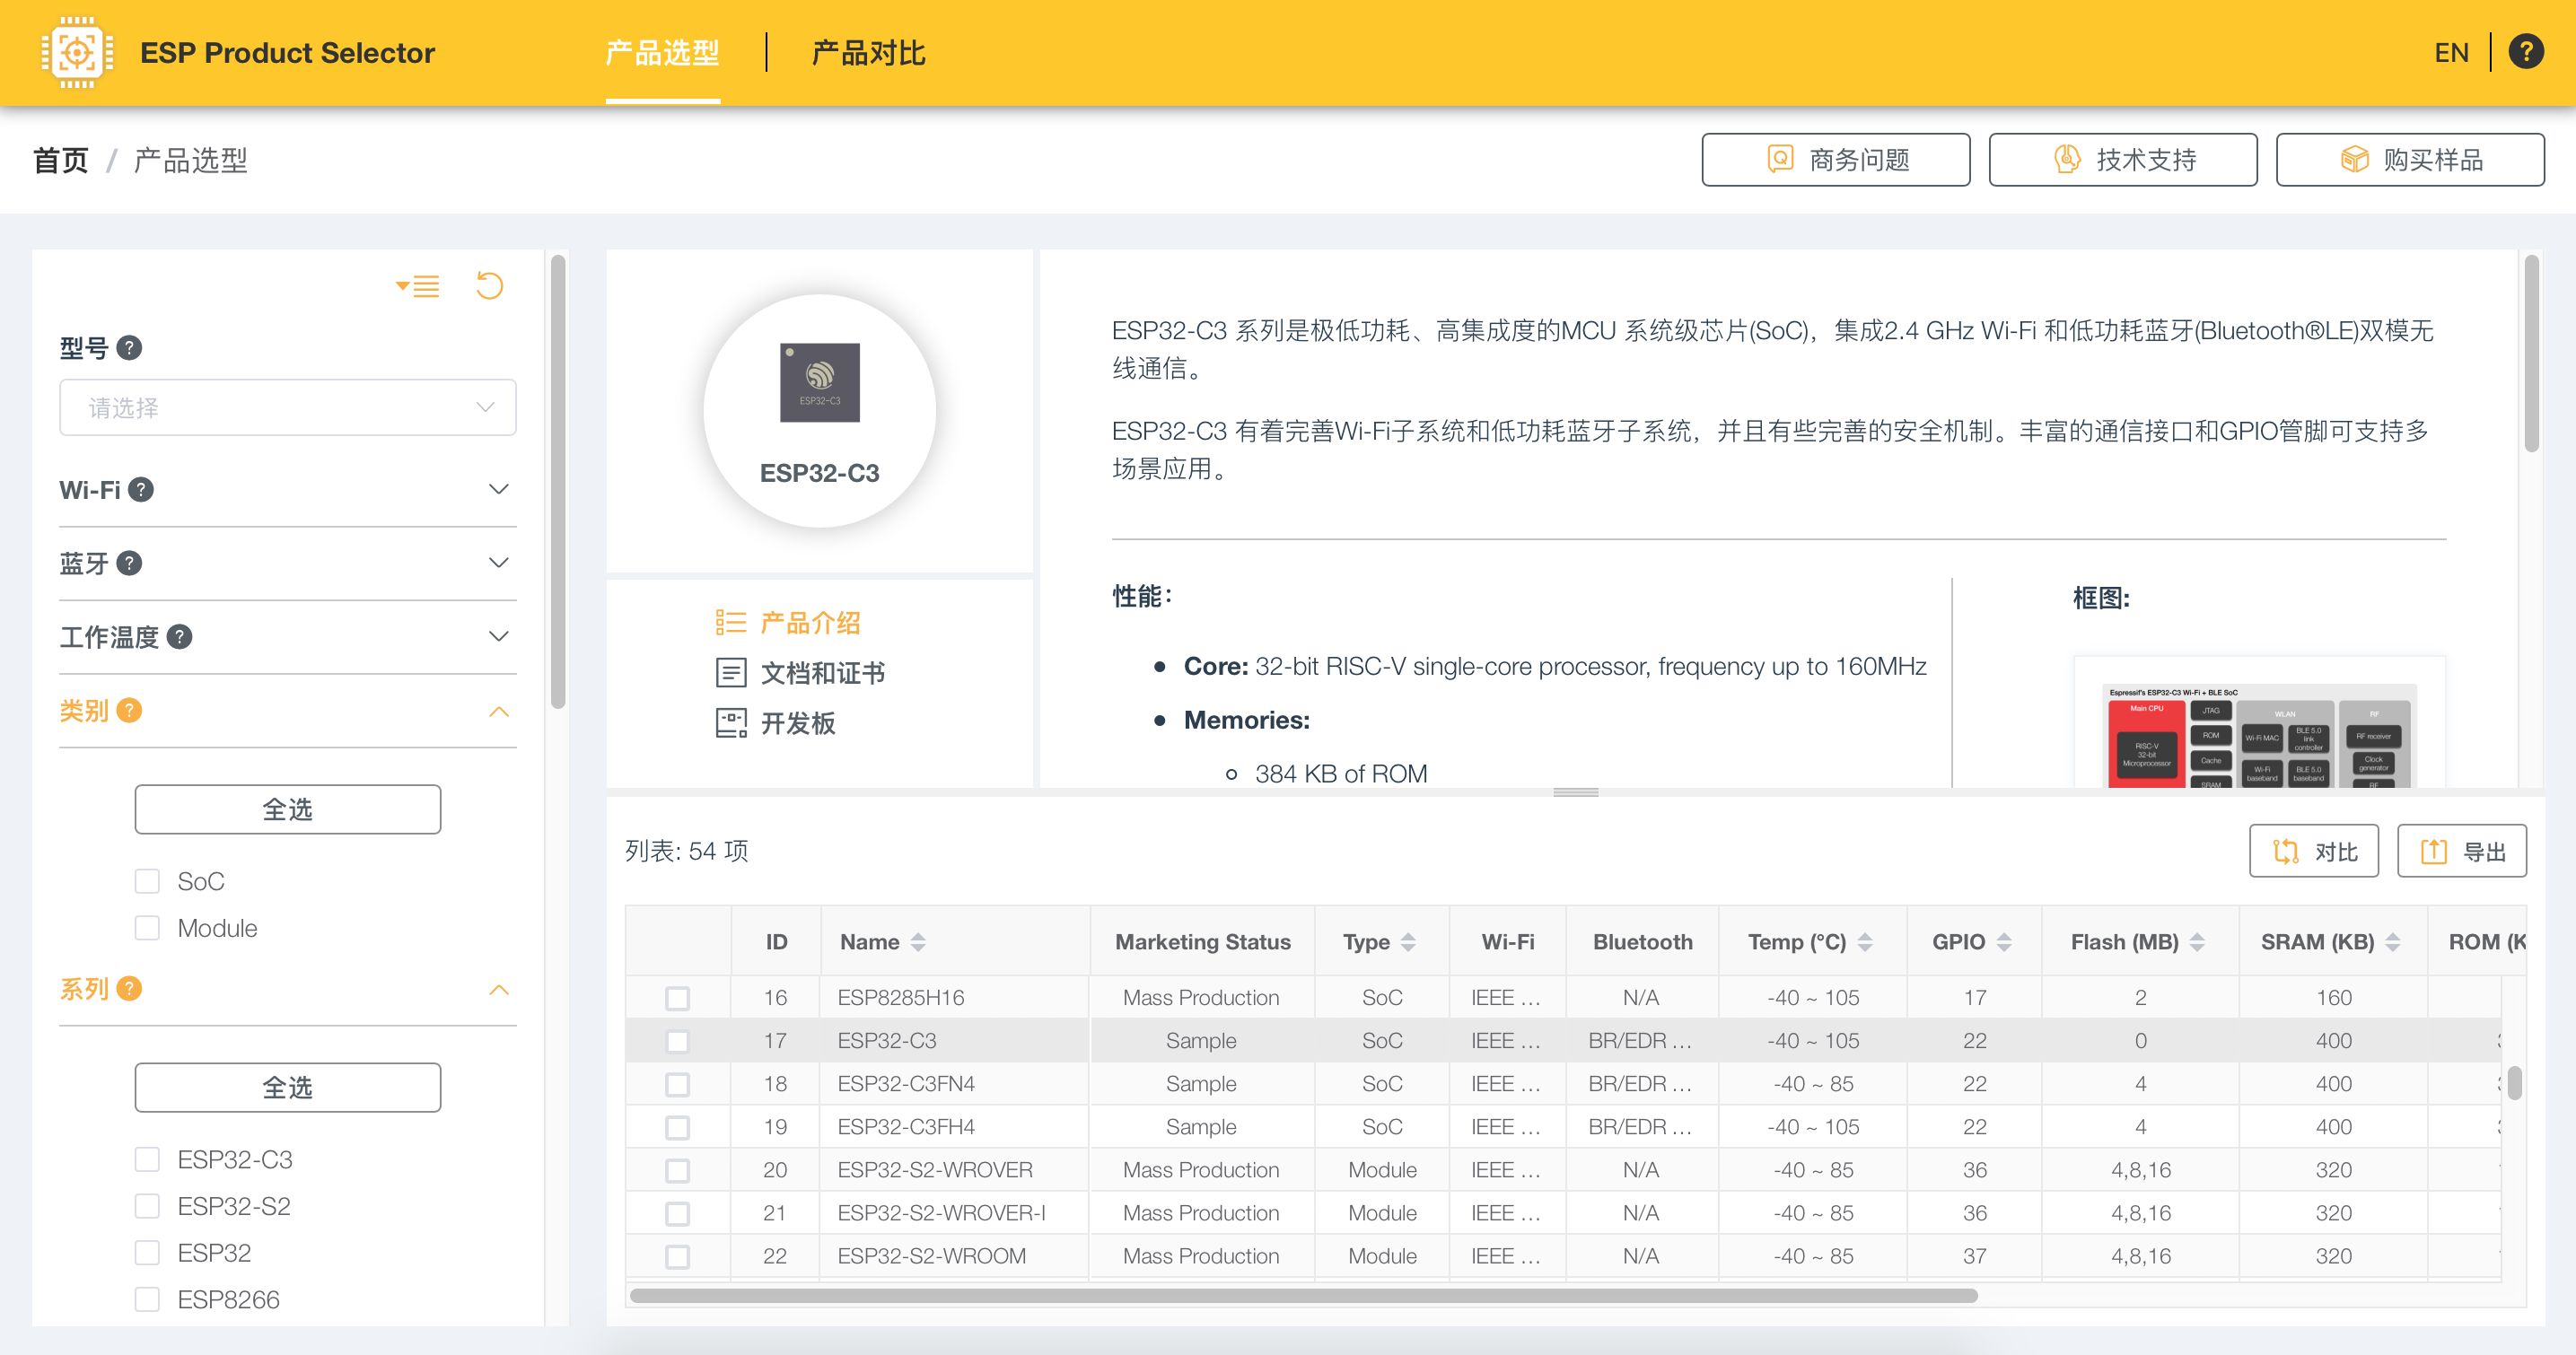The height and width of the screenshot is (1355, 2576).
Task: Collapse the 系列 filter section
Action: point(498,989)
